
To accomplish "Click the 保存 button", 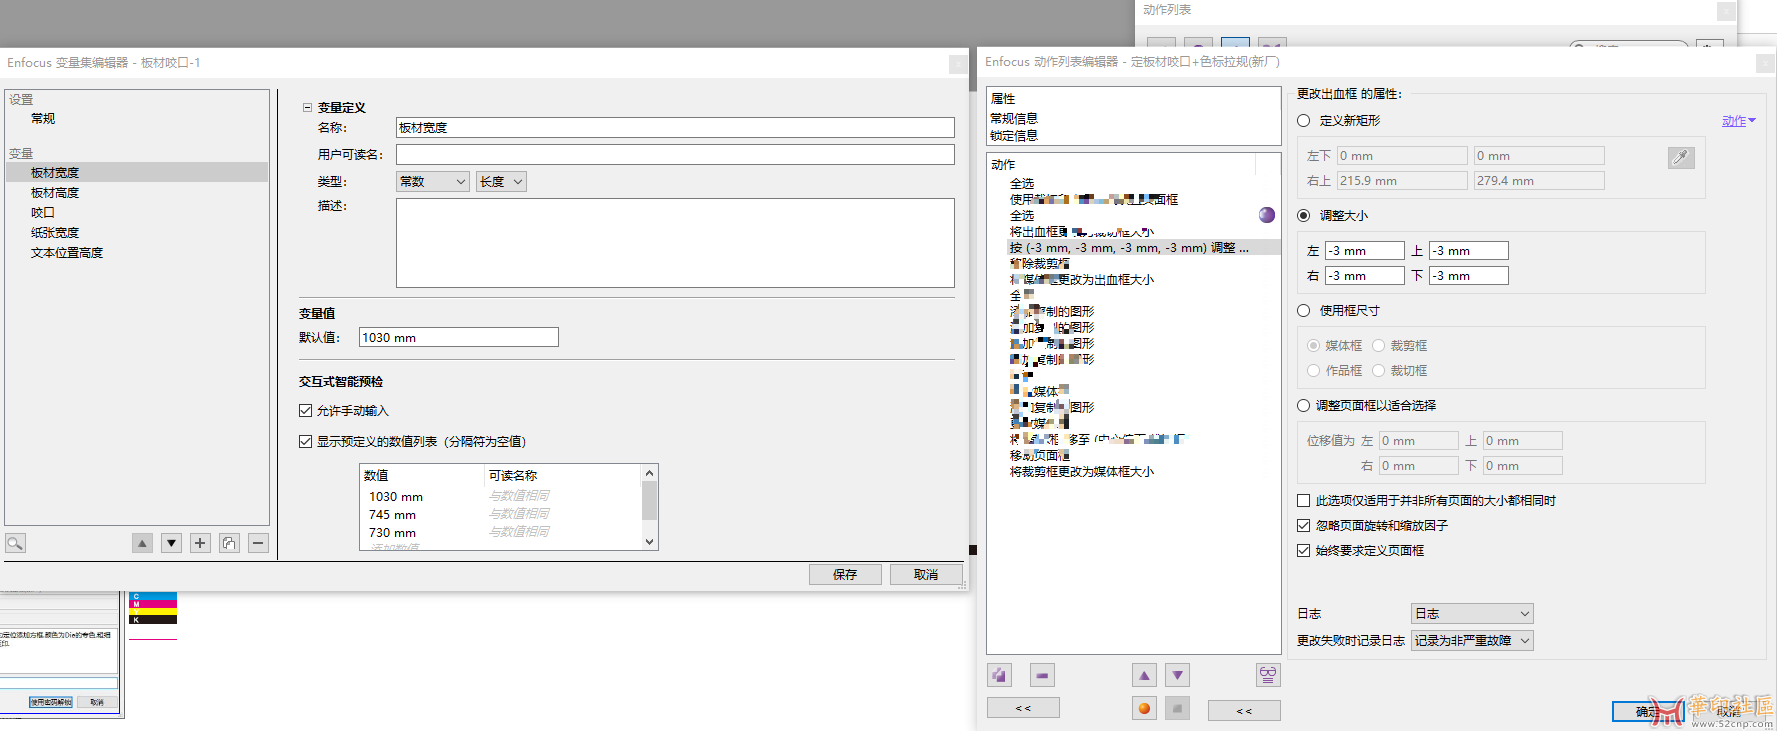I will coord(845,575).
